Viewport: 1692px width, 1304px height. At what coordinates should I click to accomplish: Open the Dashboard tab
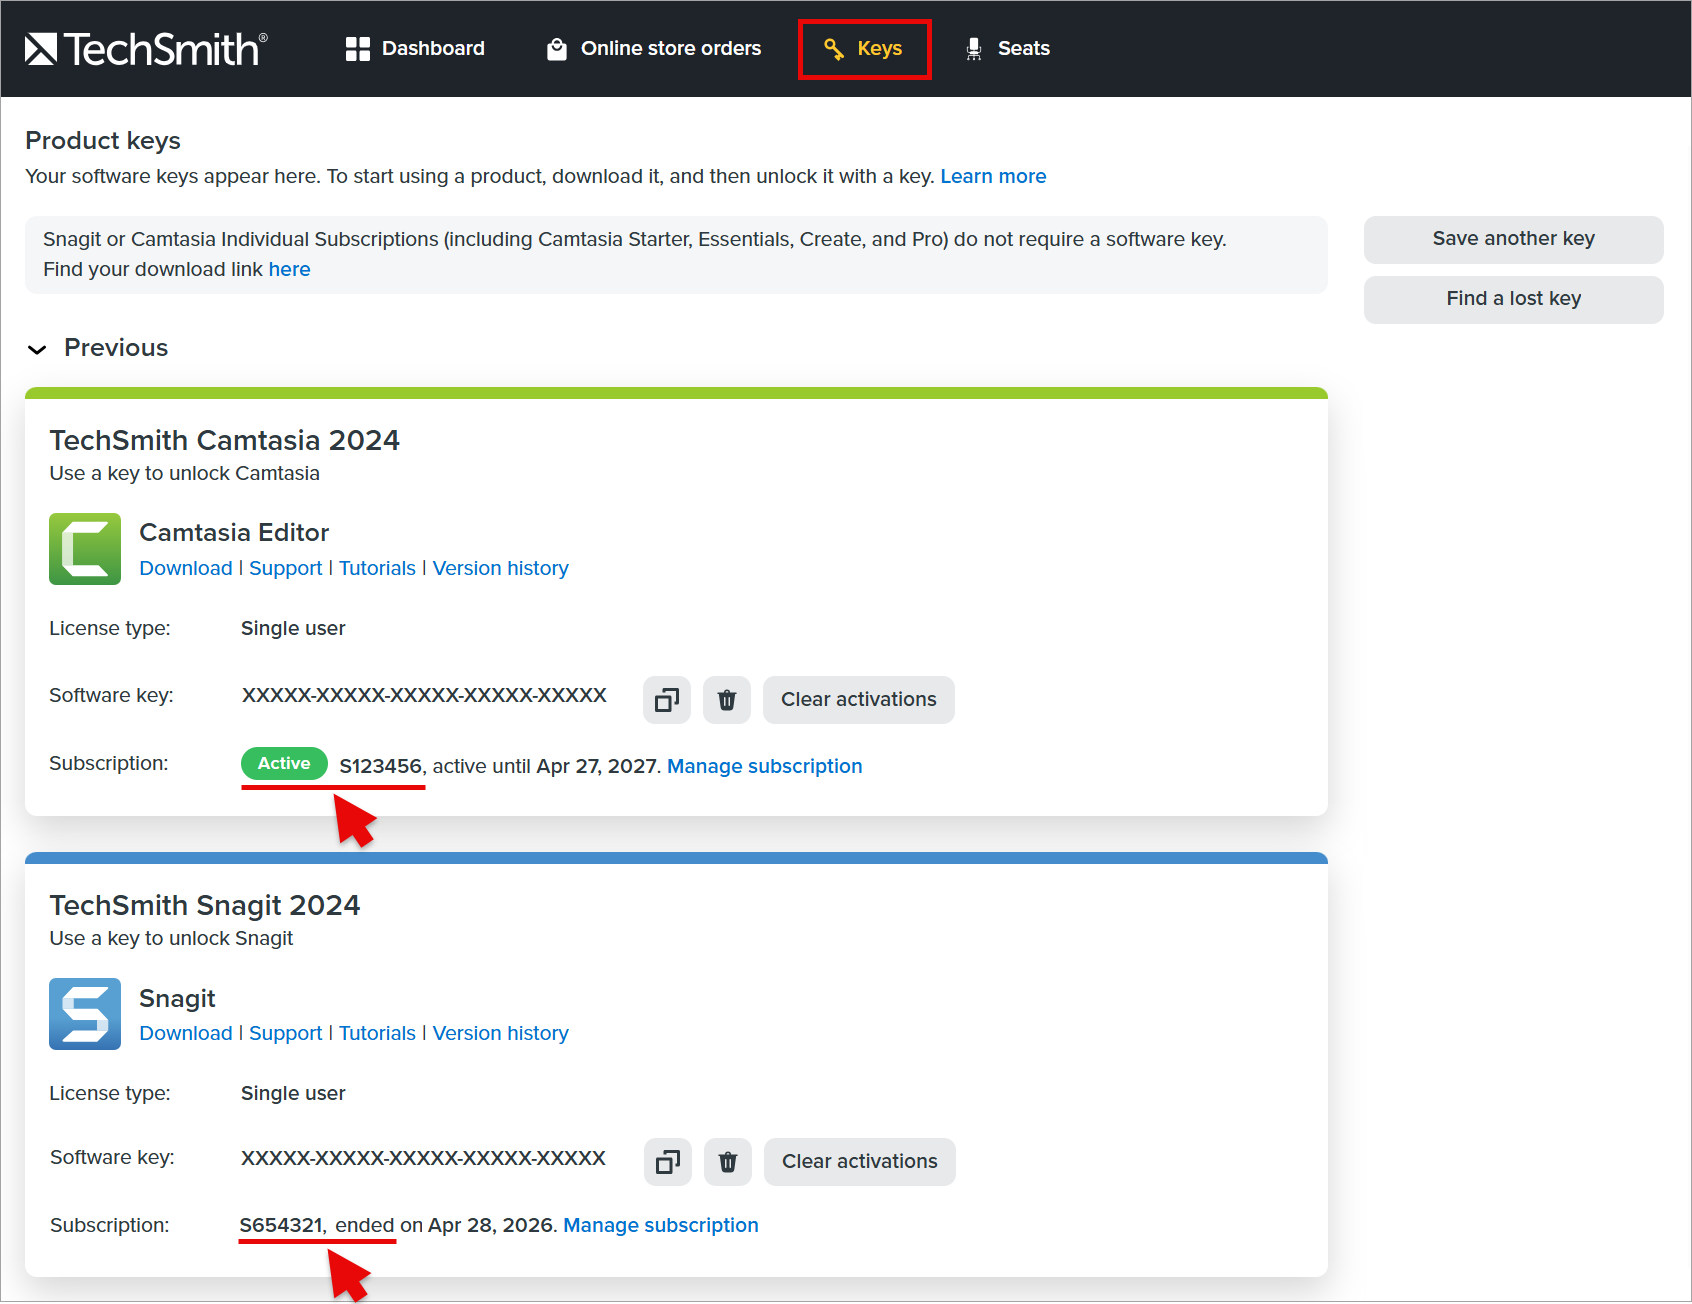415,49
